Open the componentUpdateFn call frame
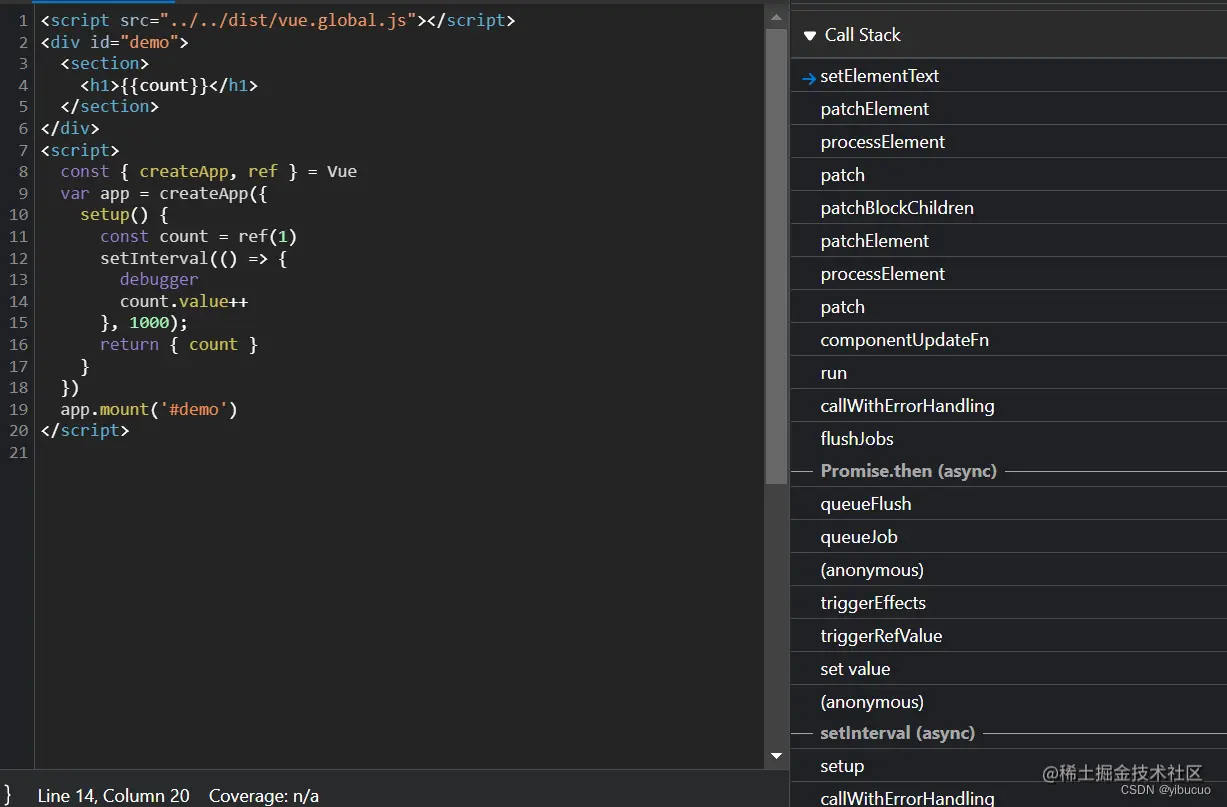Screen dimensions: 1227x807 [1009, 340]
